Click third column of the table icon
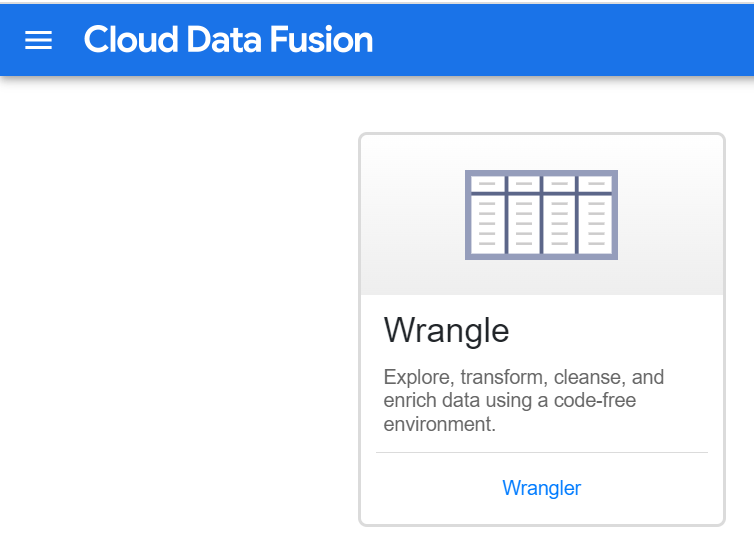 559,224
